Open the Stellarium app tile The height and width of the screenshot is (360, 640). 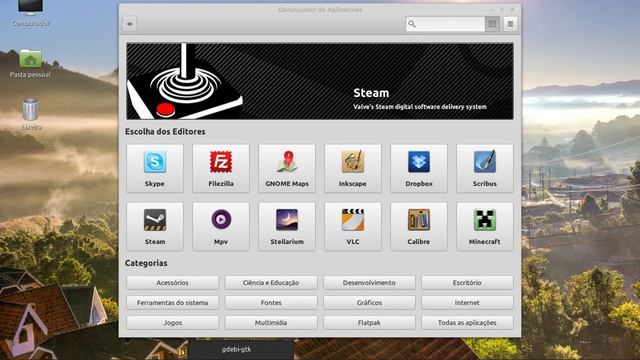pos(287,226)
